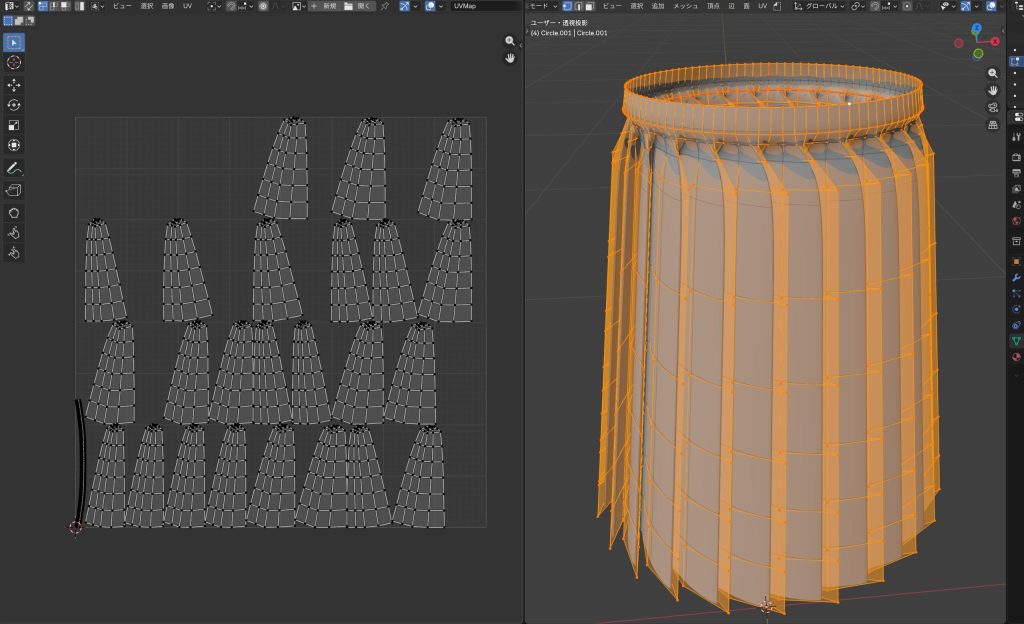Toggle image pin in UV editor header
1024x624 pixels.
pos(385,6)
